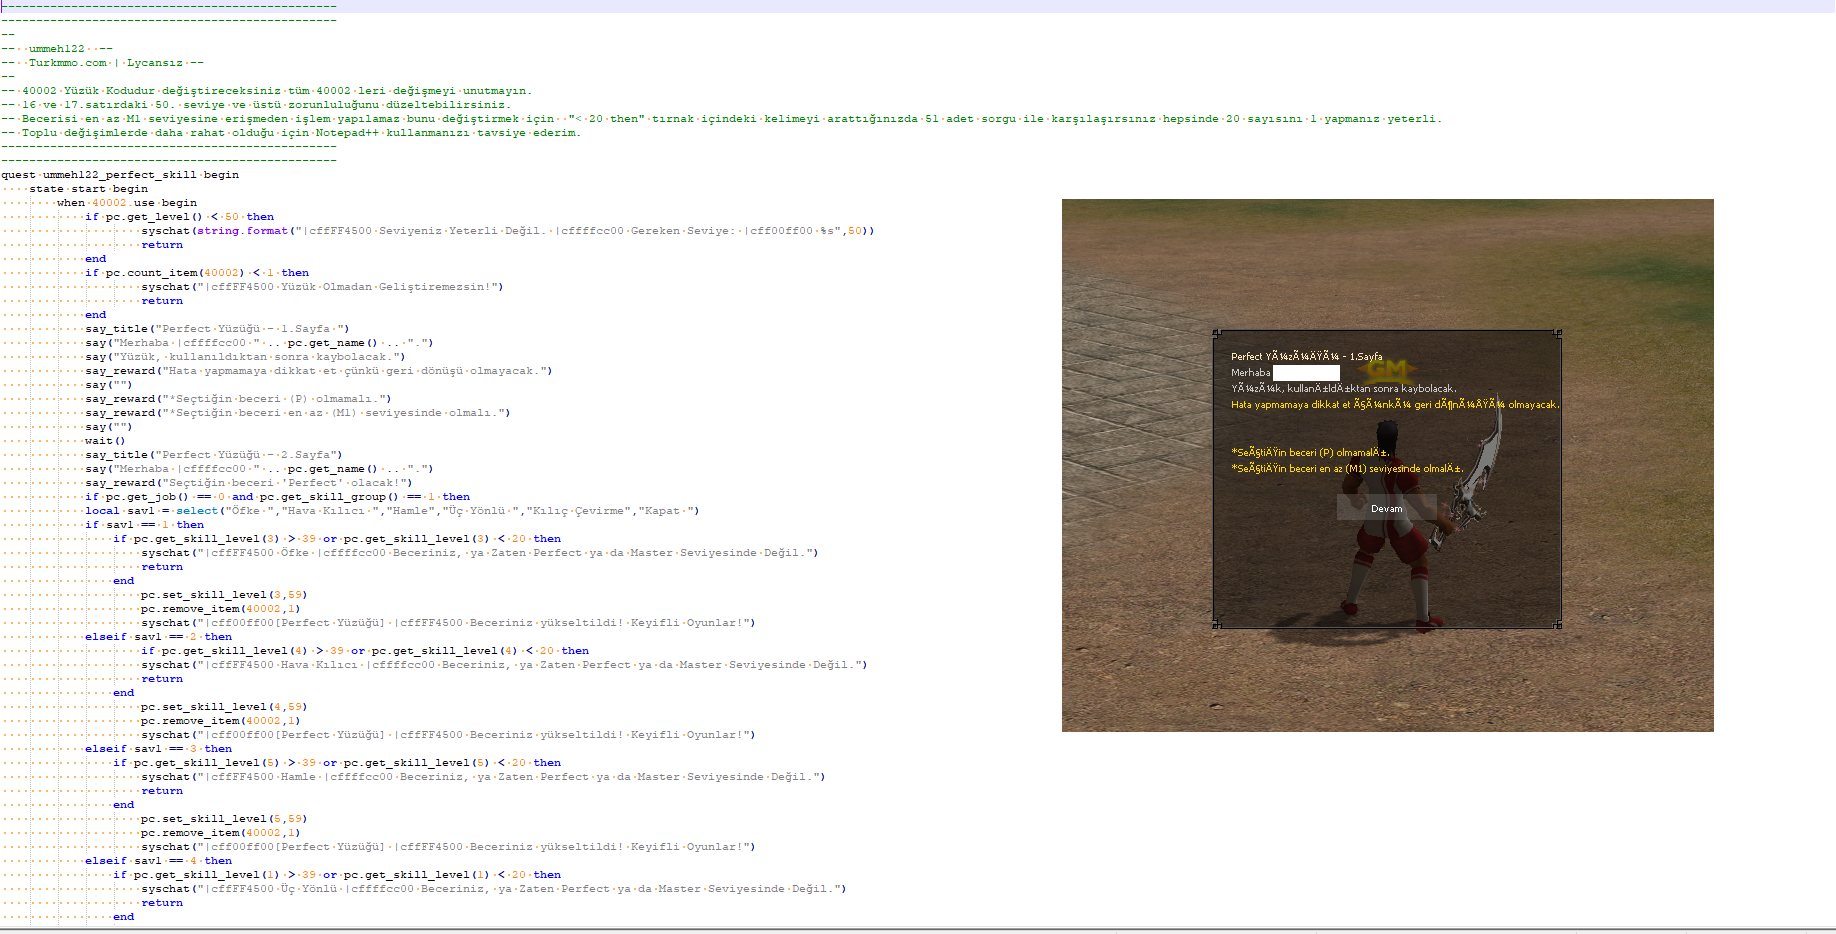
Task: Click the 'local savl = select' code line
Action: tap(392, 511)
